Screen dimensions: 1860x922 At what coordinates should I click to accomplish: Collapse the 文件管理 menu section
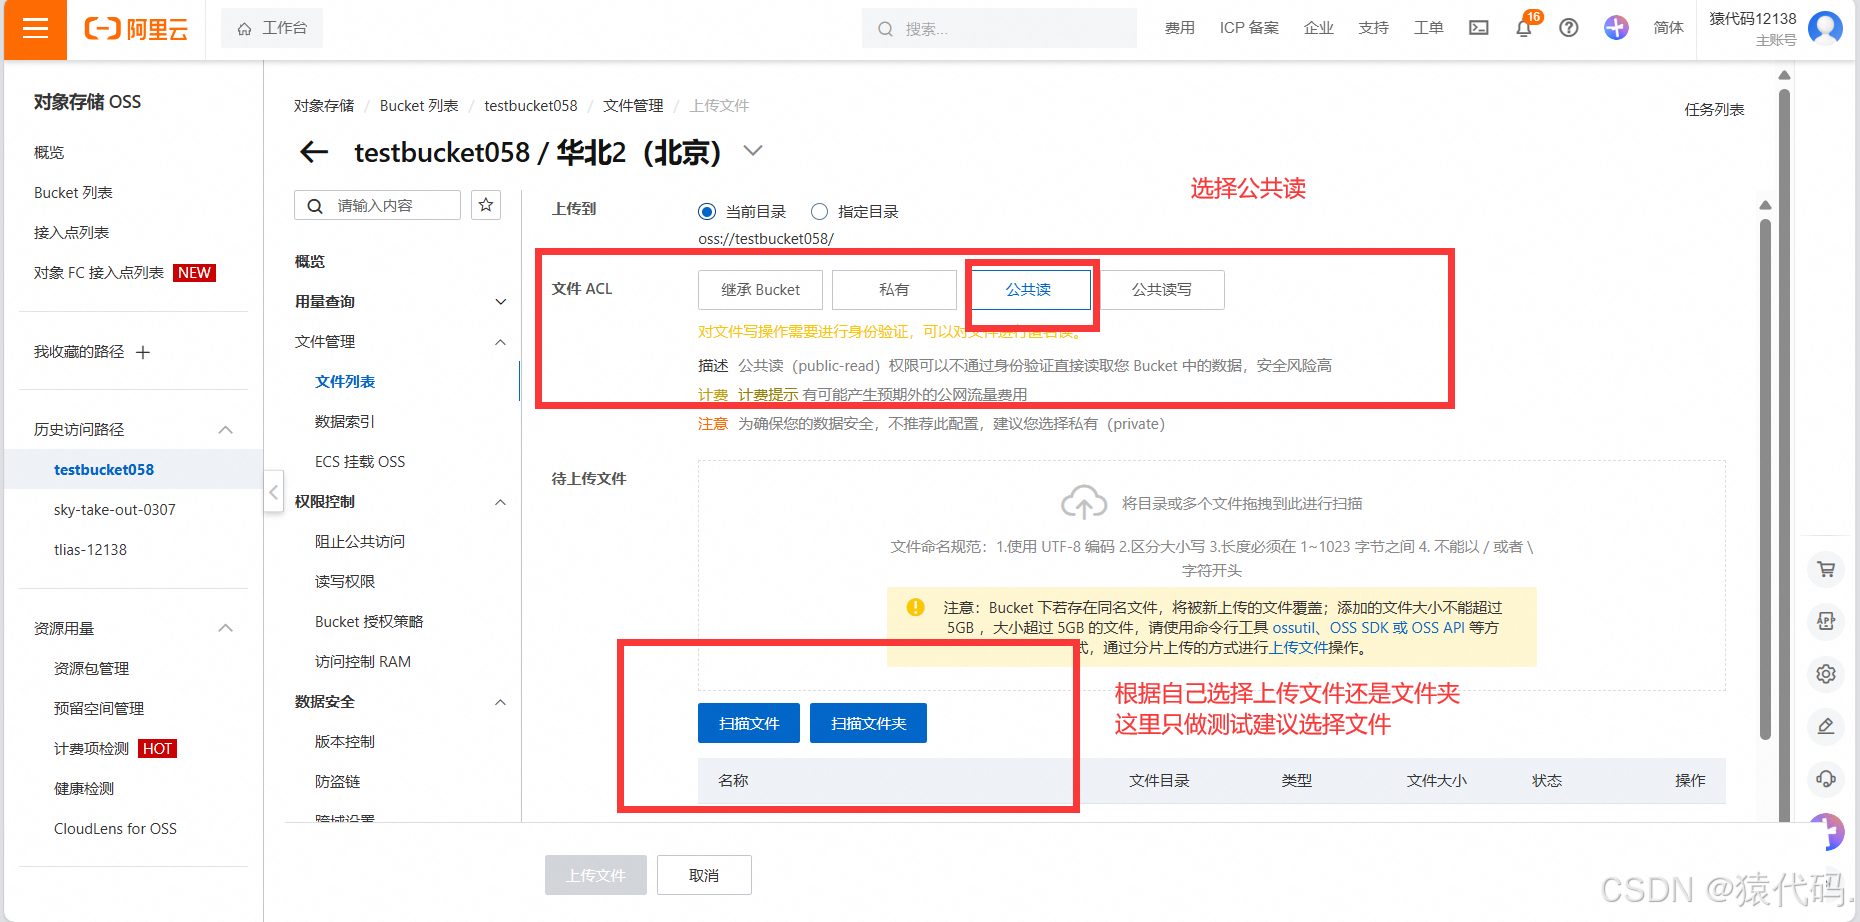pyautogui.click(x=501, y=342)
